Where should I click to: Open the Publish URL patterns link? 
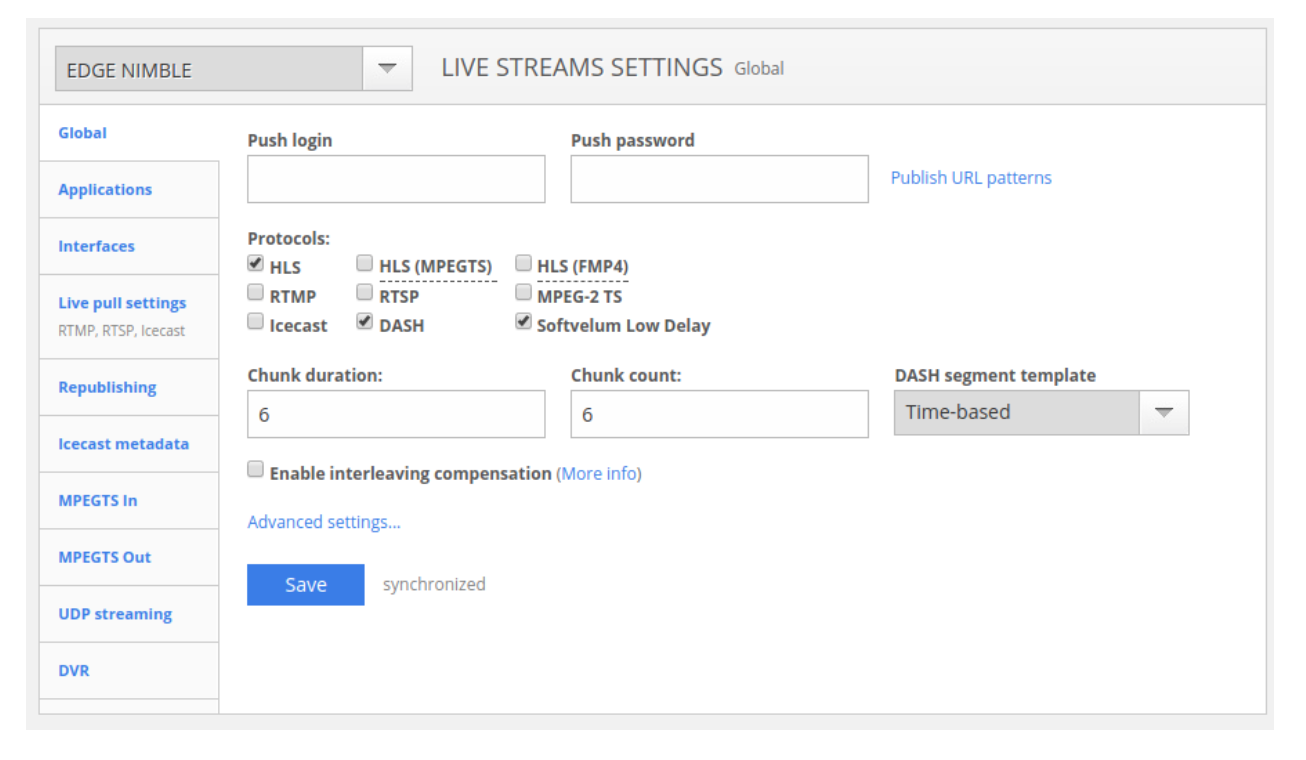pyautogui.click(x=971, y=178)
